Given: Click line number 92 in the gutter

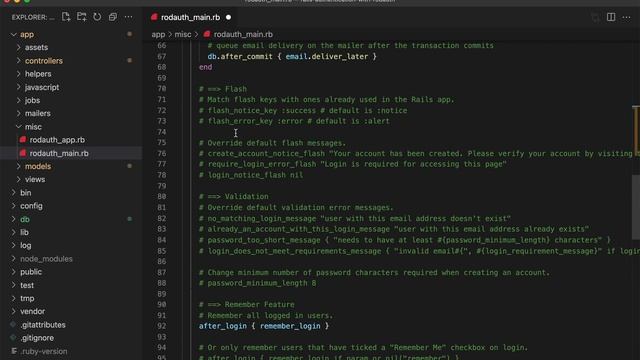Looking at the screenshot, I should [162, 326].
